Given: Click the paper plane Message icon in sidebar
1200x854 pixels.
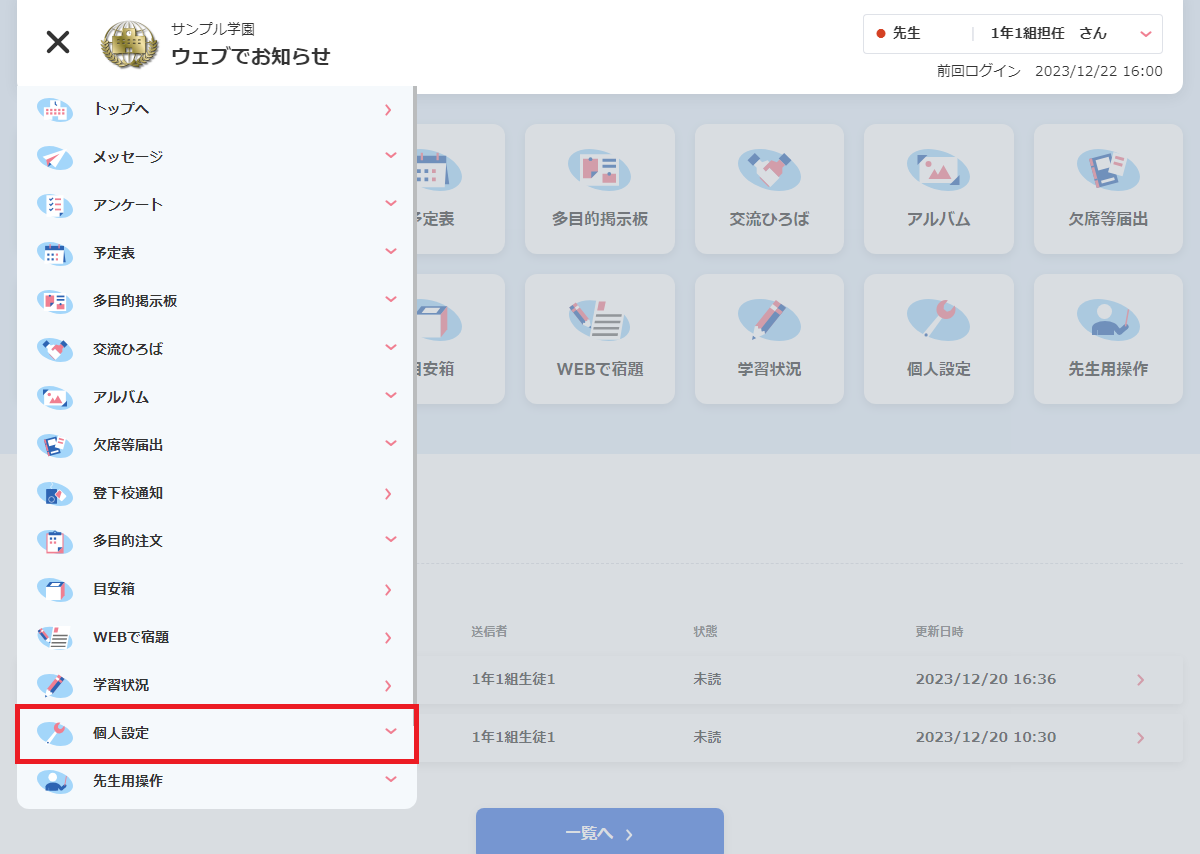Looking at the screenshot, I should [55, 157].
